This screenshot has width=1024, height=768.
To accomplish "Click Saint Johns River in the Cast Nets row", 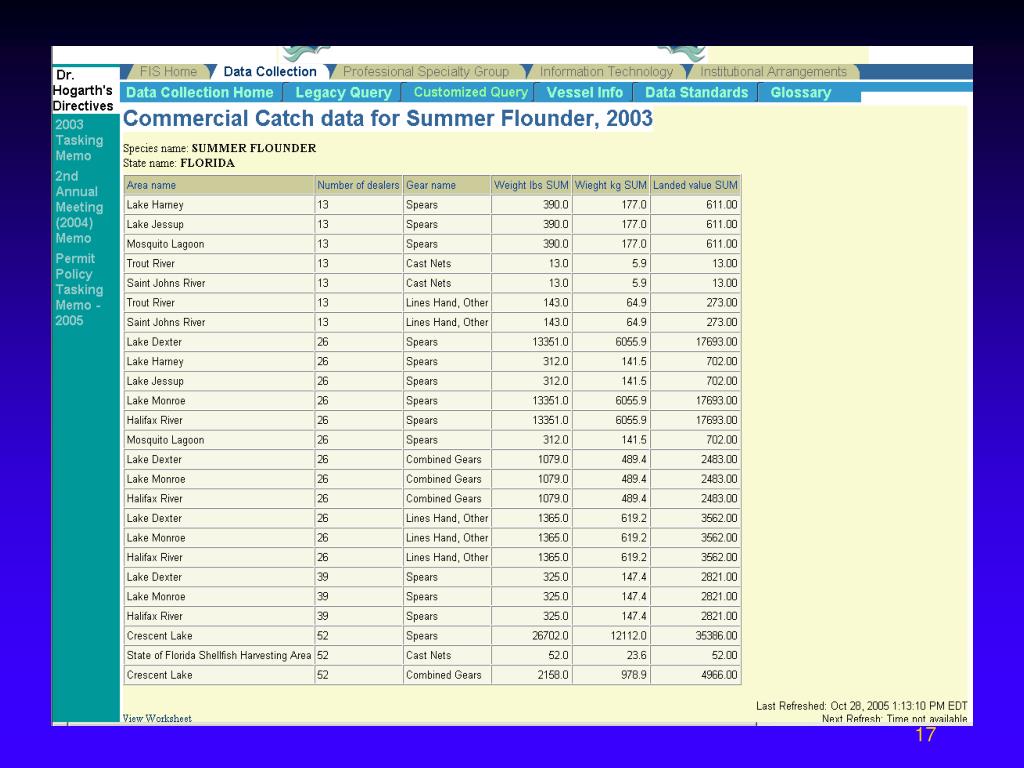I will [x=219, y=283].
